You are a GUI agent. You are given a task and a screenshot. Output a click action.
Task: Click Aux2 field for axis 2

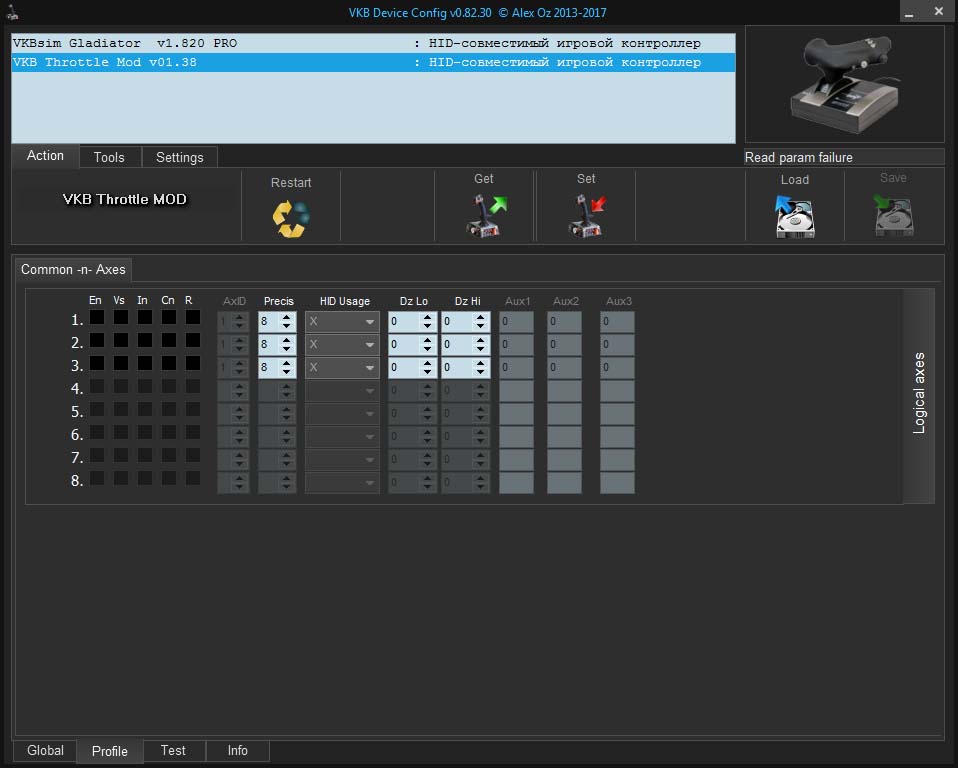click(x=564, y=345)
